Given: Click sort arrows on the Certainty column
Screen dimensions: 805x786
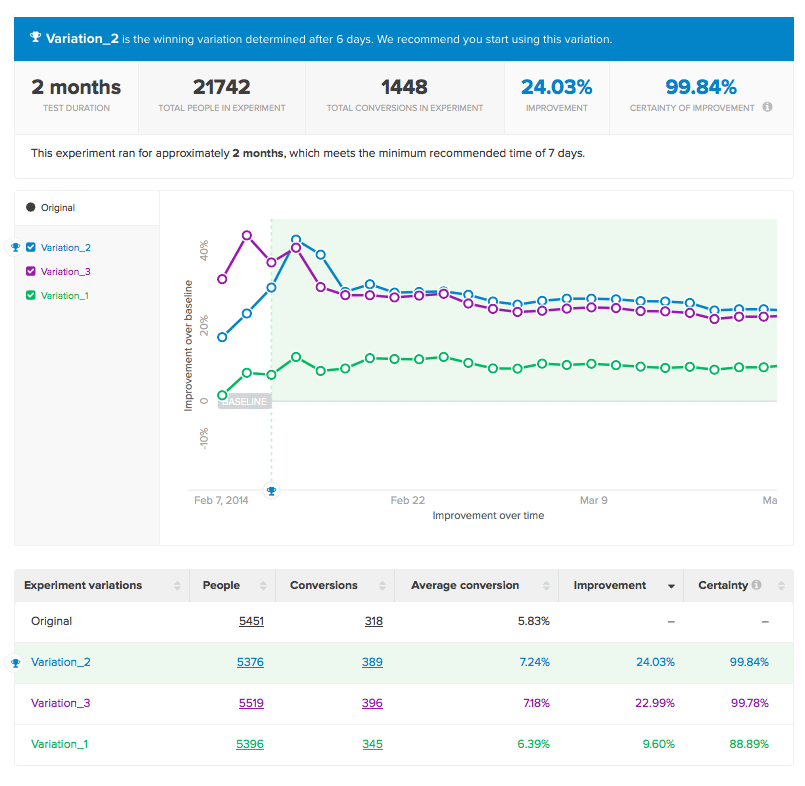Looking at the screenshot, I should click(776, 586).
